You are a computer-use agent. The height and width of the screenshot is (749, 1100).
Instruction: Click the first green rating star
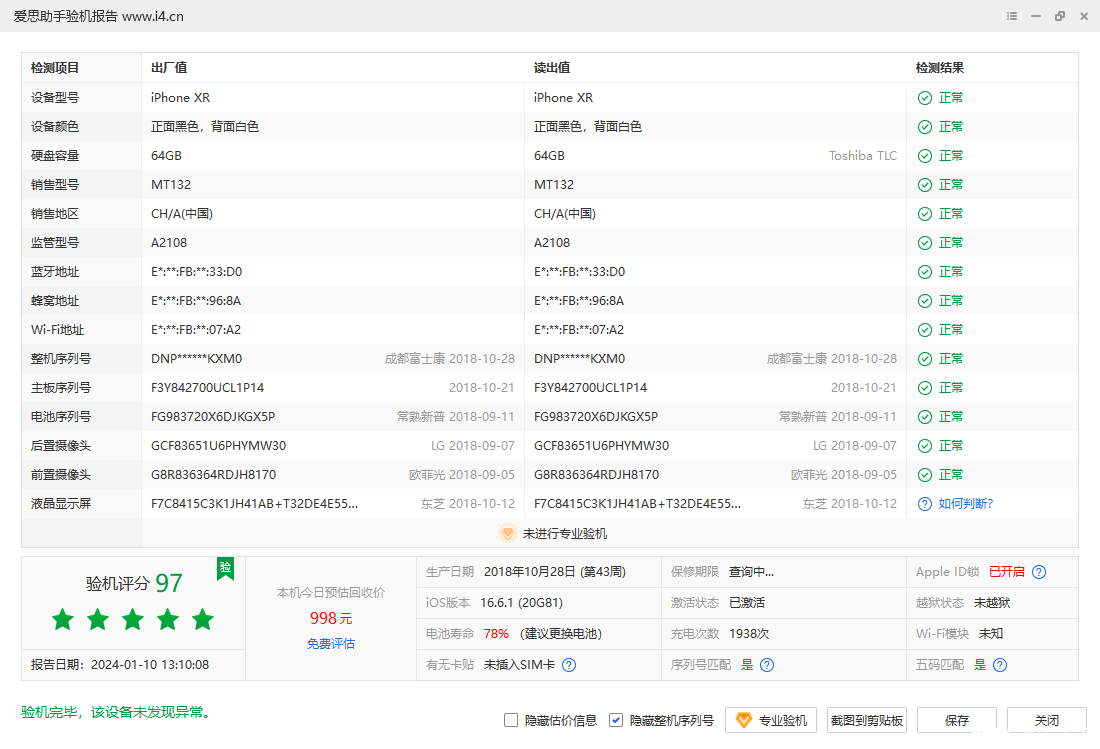pos(63,619)
